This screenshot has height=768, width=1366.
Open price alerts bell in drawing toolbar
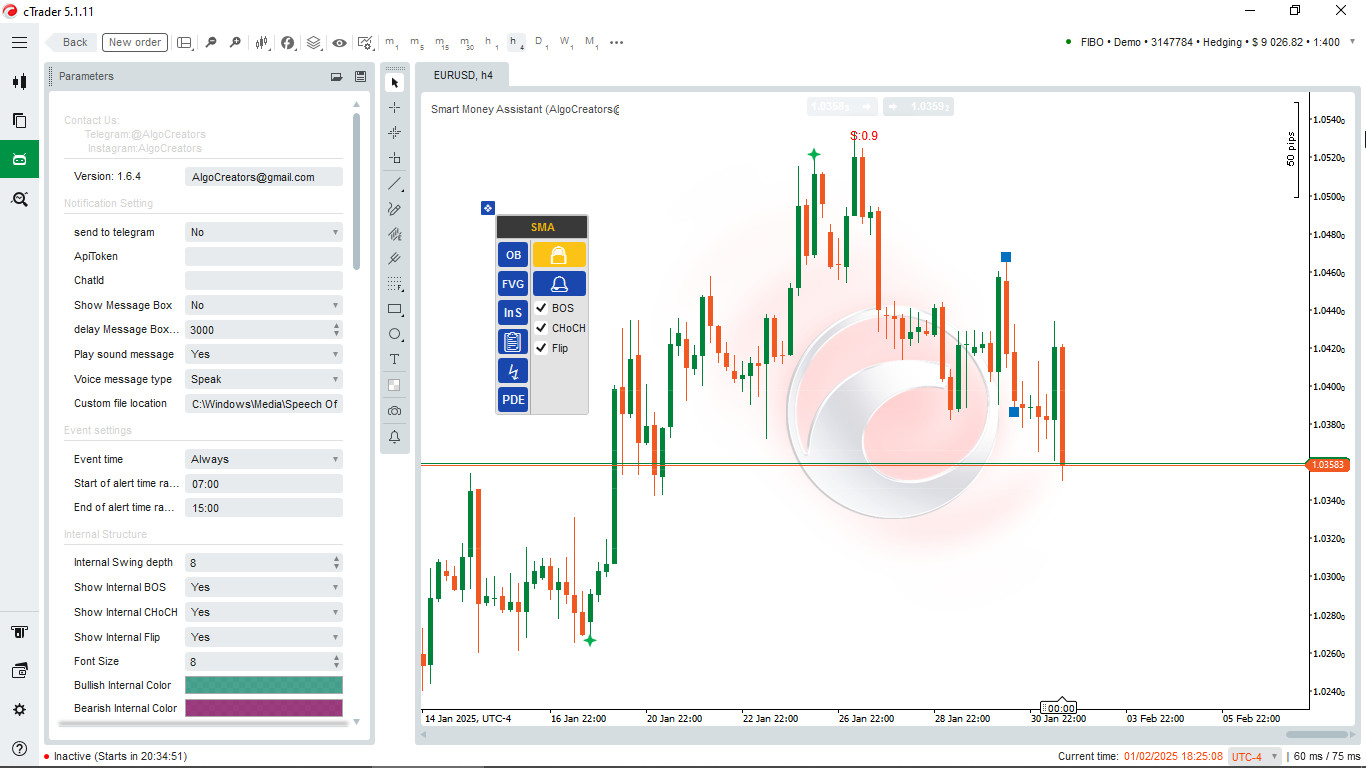coord(395,437)
